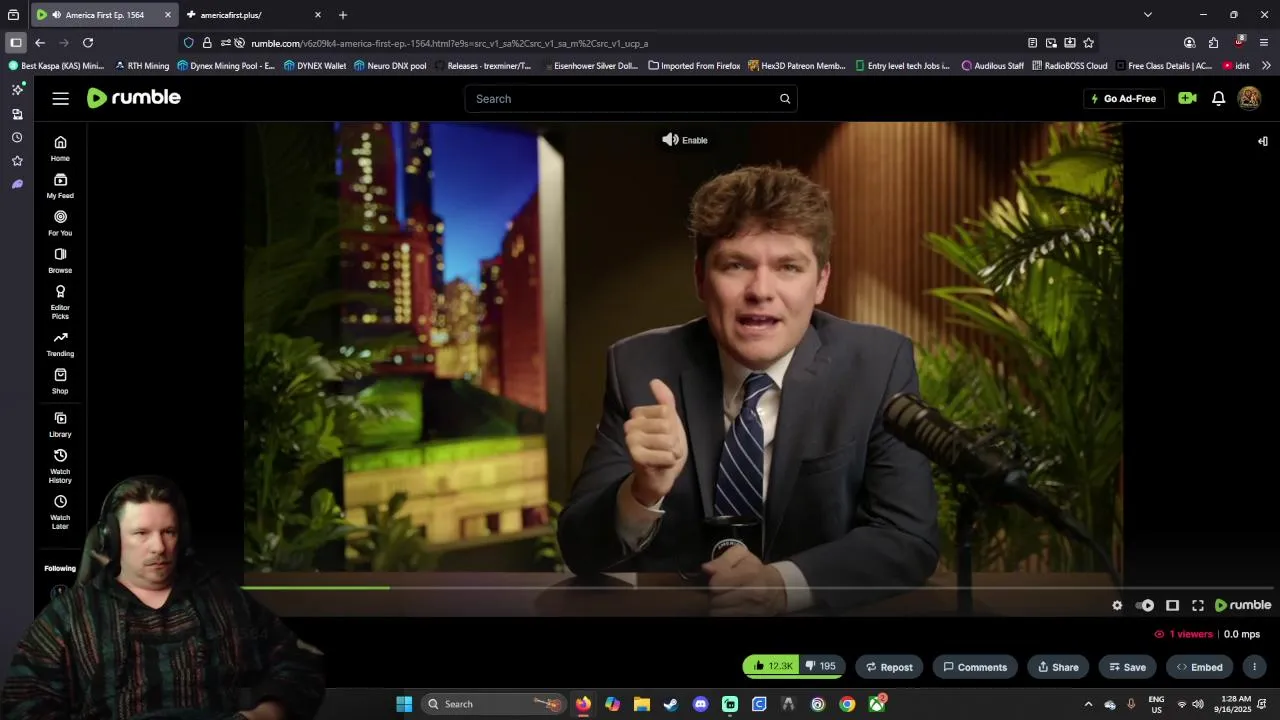
Task: Go to Rumble homepage via logo
Action: click(134, 98)
